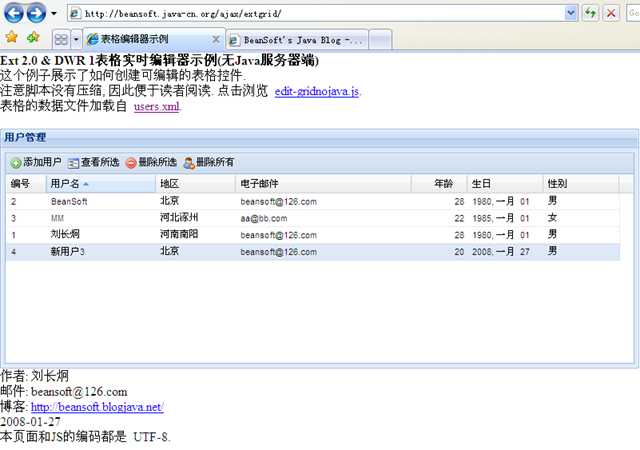Open the edit-gridnojava.js link
The height and width of the screenshot is (450, 640).
(317, 91)
